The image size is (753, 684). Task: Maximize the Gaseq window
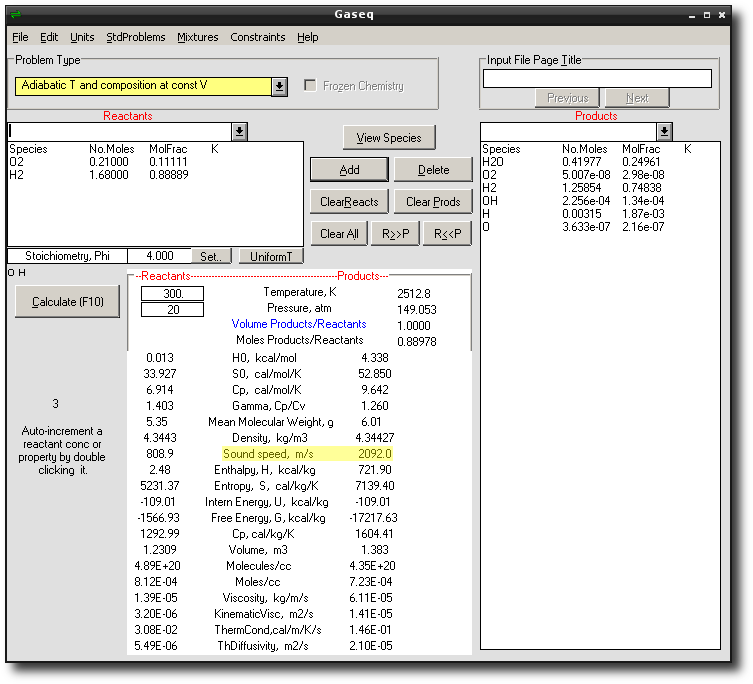tap(707, 15)
